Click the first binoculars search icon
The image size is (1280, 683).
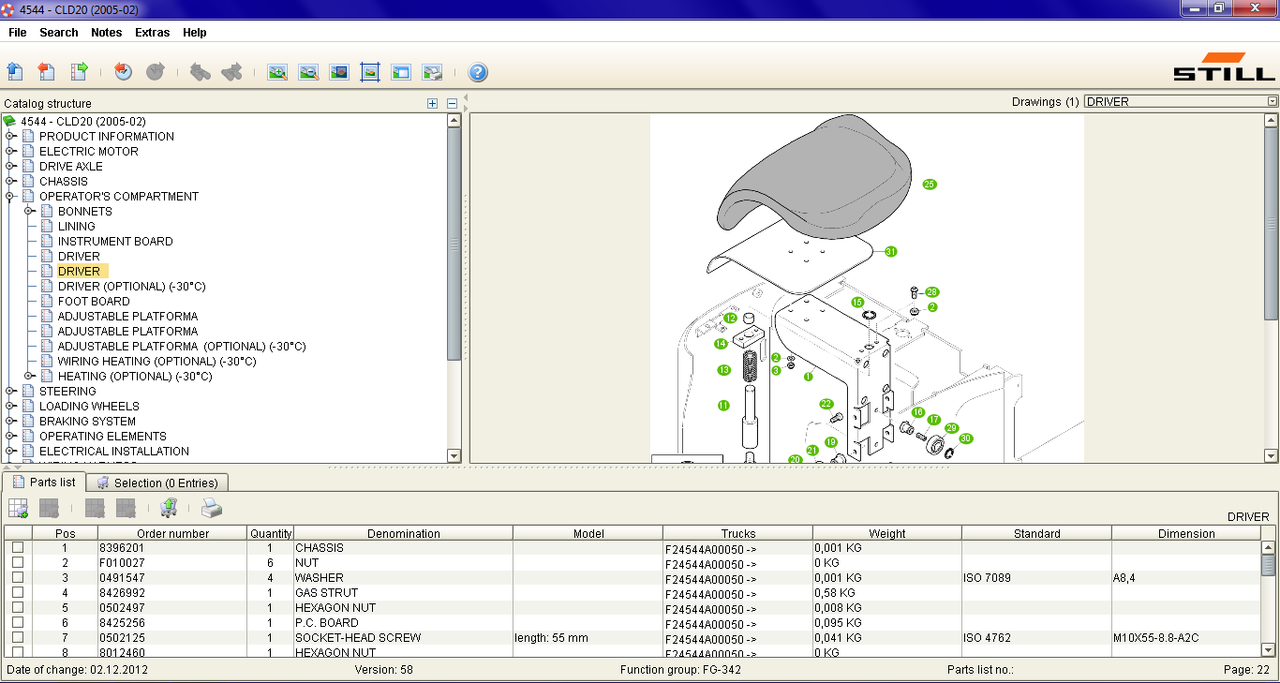click(x=200, y=71)
